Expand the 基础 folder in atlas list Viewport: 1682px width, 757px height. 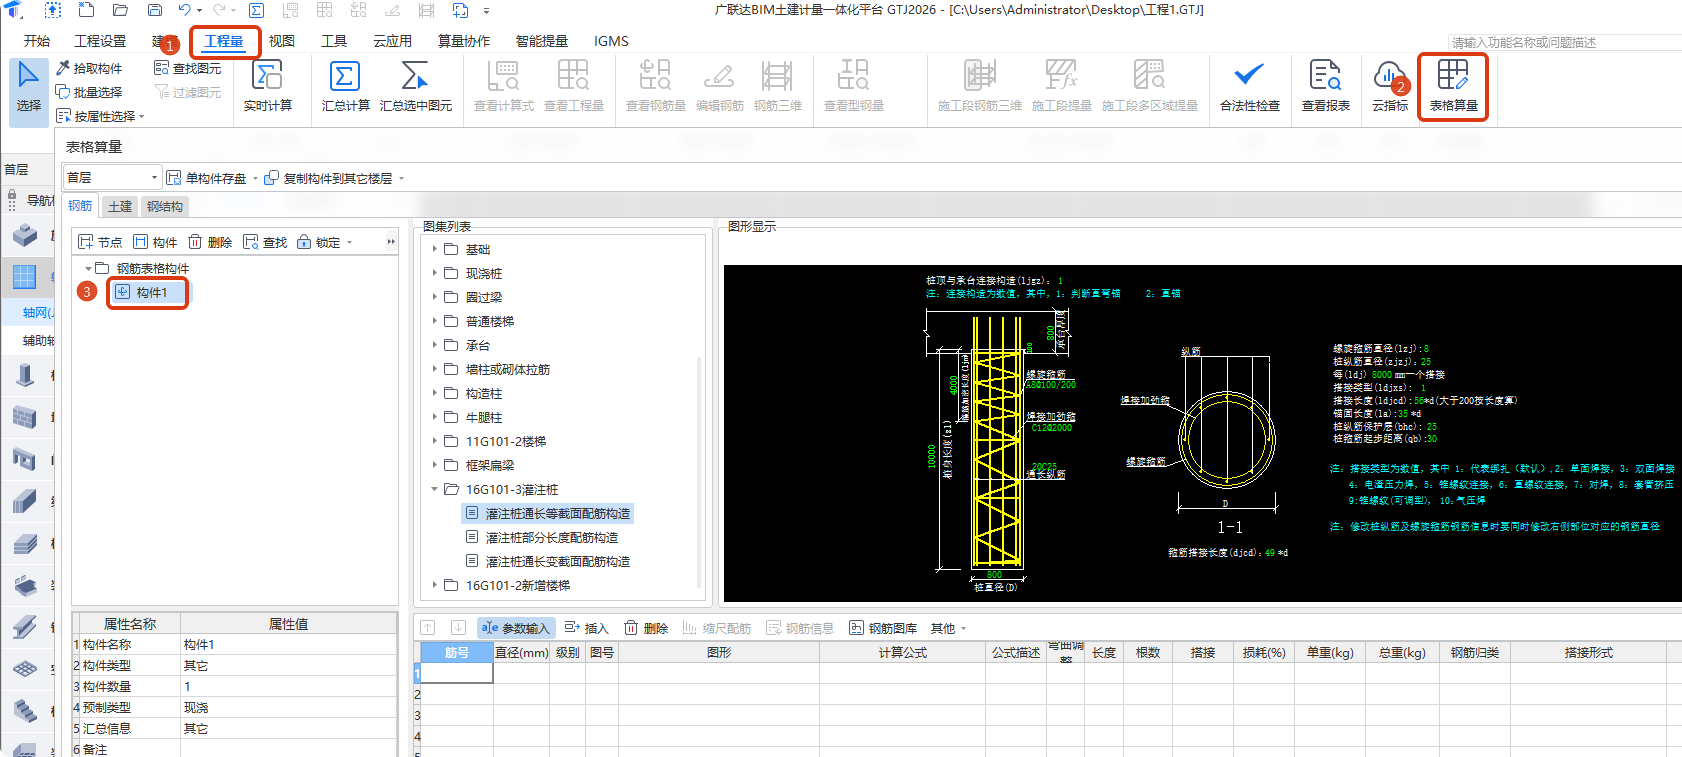pyautogui.click(x=435, y=249)
